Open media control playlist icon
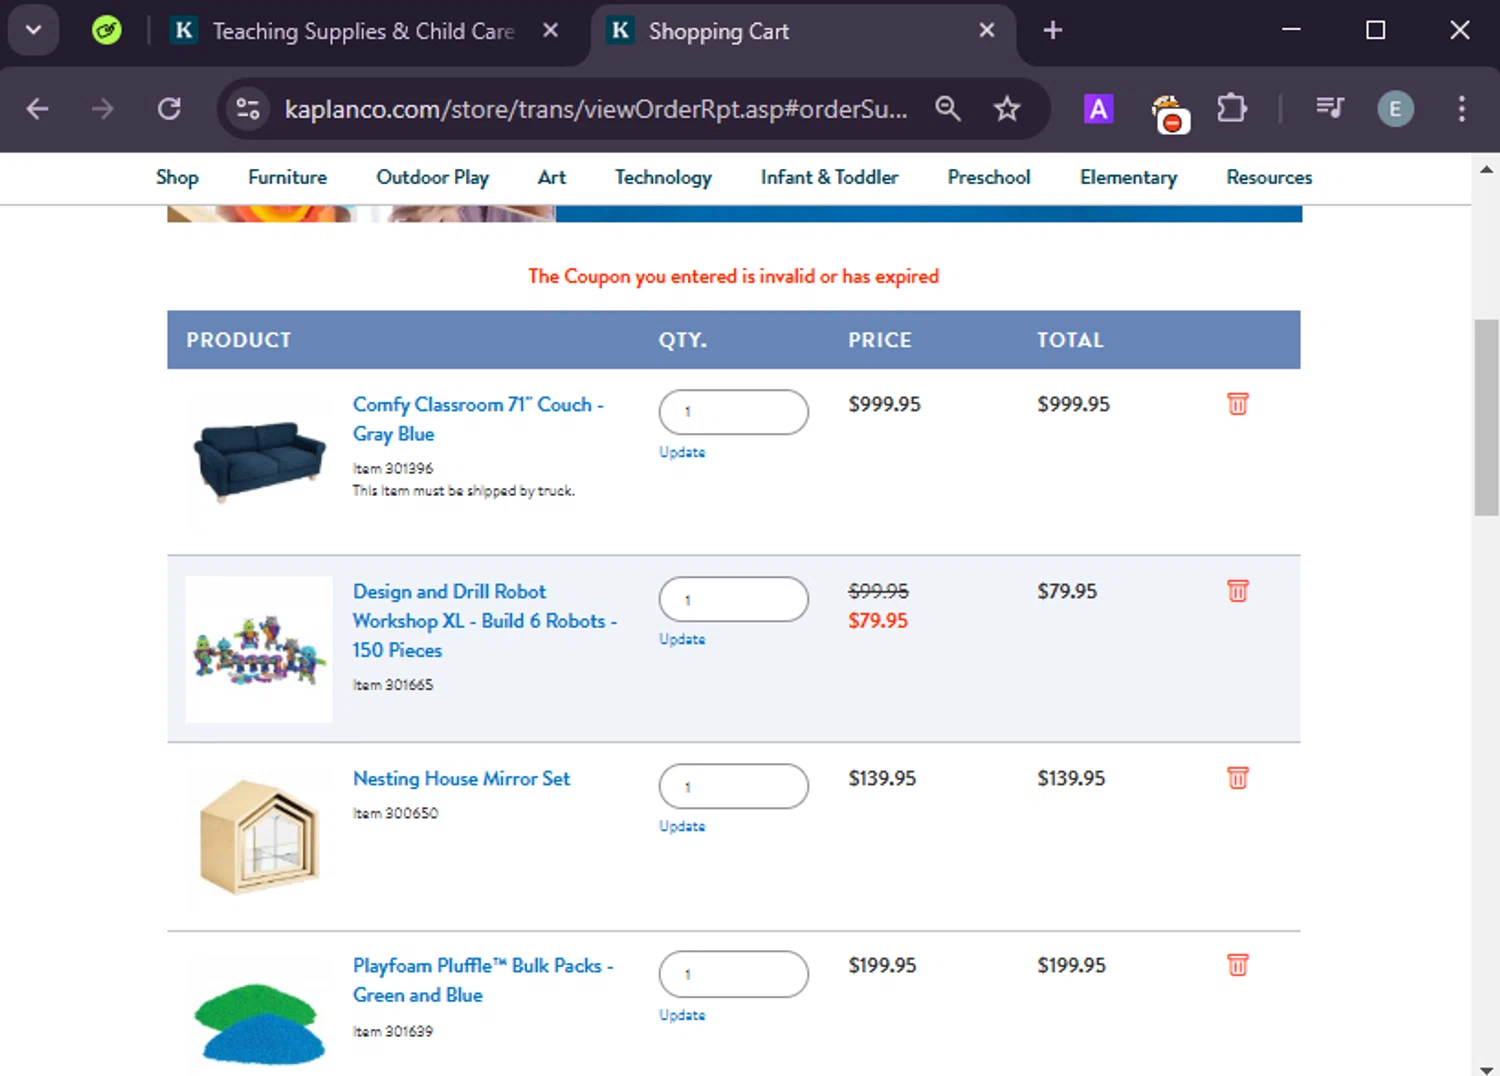The width and height of the screenshot is (1500, 1076). (1329, 108)
